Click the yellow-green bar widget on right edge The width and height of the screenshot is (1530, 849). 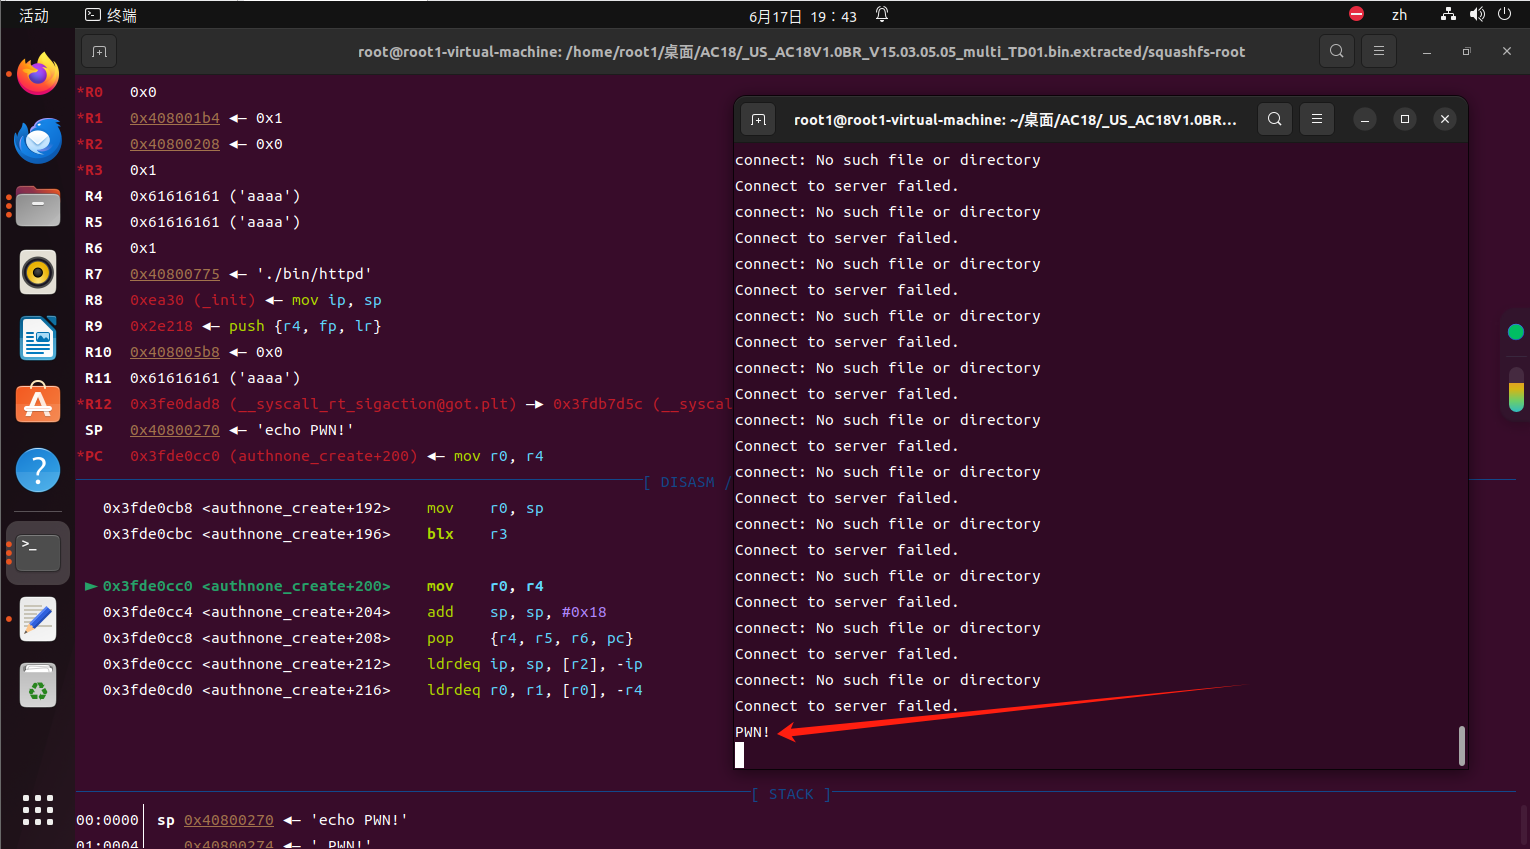(1516, 389)
